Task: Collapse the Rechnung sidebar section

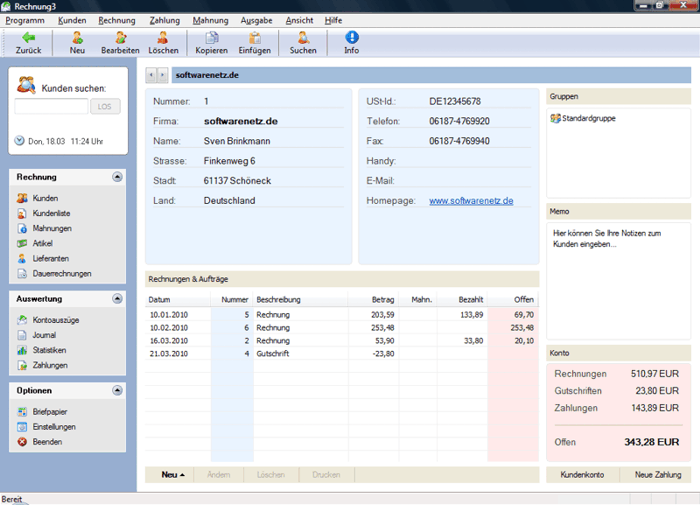Action: (x=117, y=177)
